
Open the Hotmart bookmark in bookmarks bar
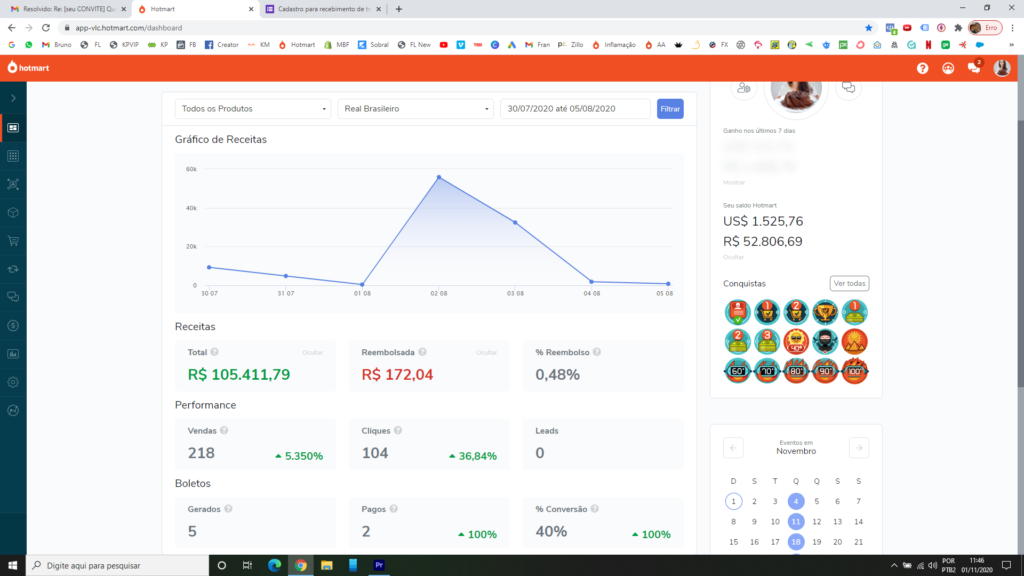pos(296,45)
